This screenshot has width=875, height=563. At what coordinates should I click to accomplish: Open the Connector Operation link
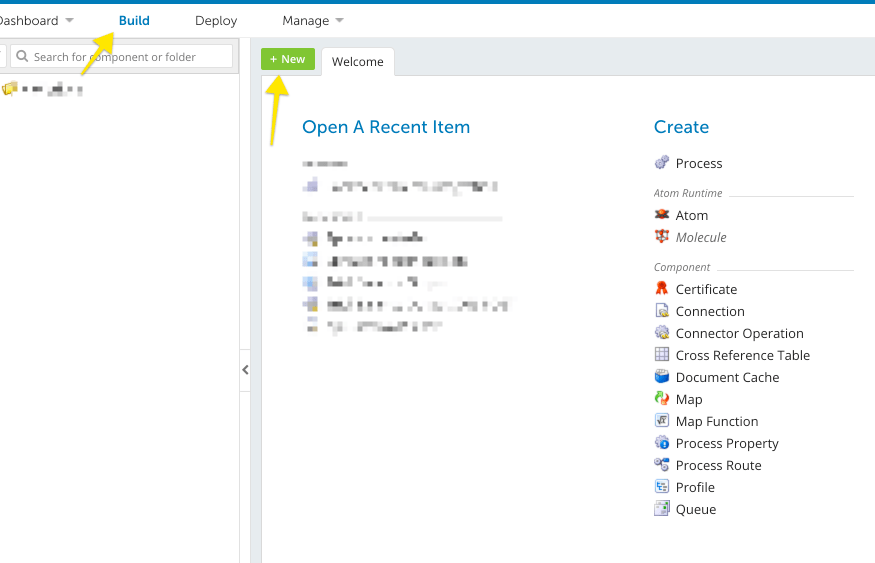(x=739, y=333)
